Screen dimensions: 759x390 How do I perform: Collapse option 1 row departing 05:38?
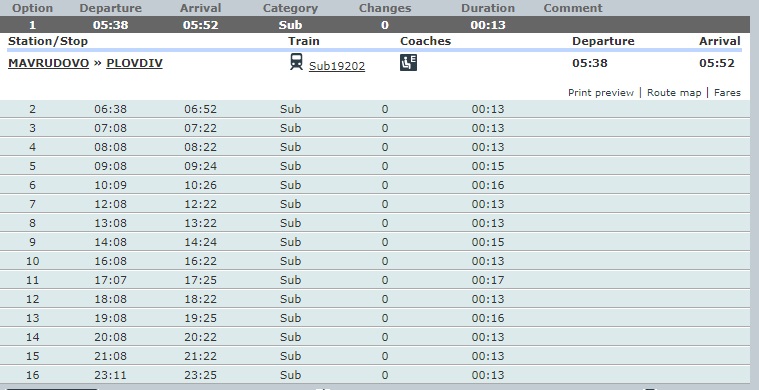pos(375,25)
